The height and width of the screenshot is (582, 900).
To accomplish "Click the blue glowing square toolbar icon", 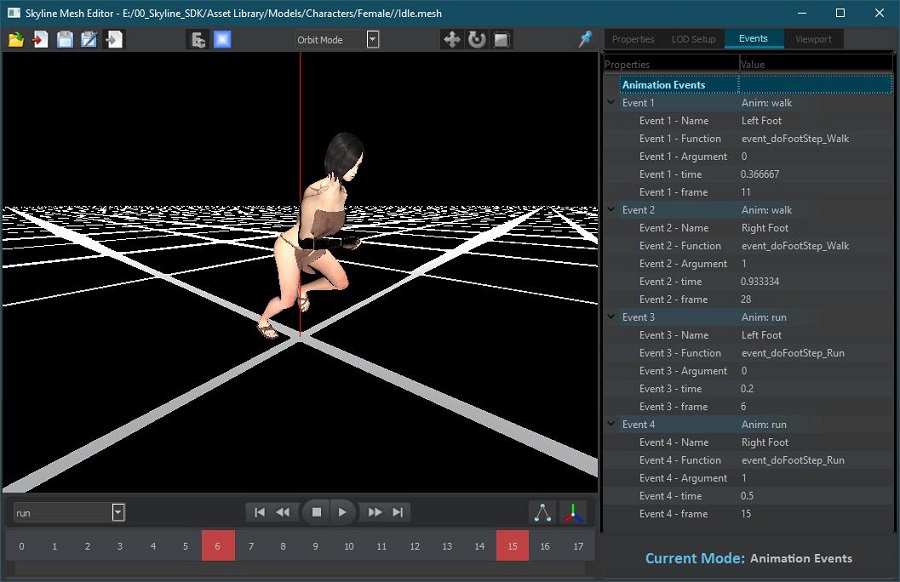I will 222,40.
